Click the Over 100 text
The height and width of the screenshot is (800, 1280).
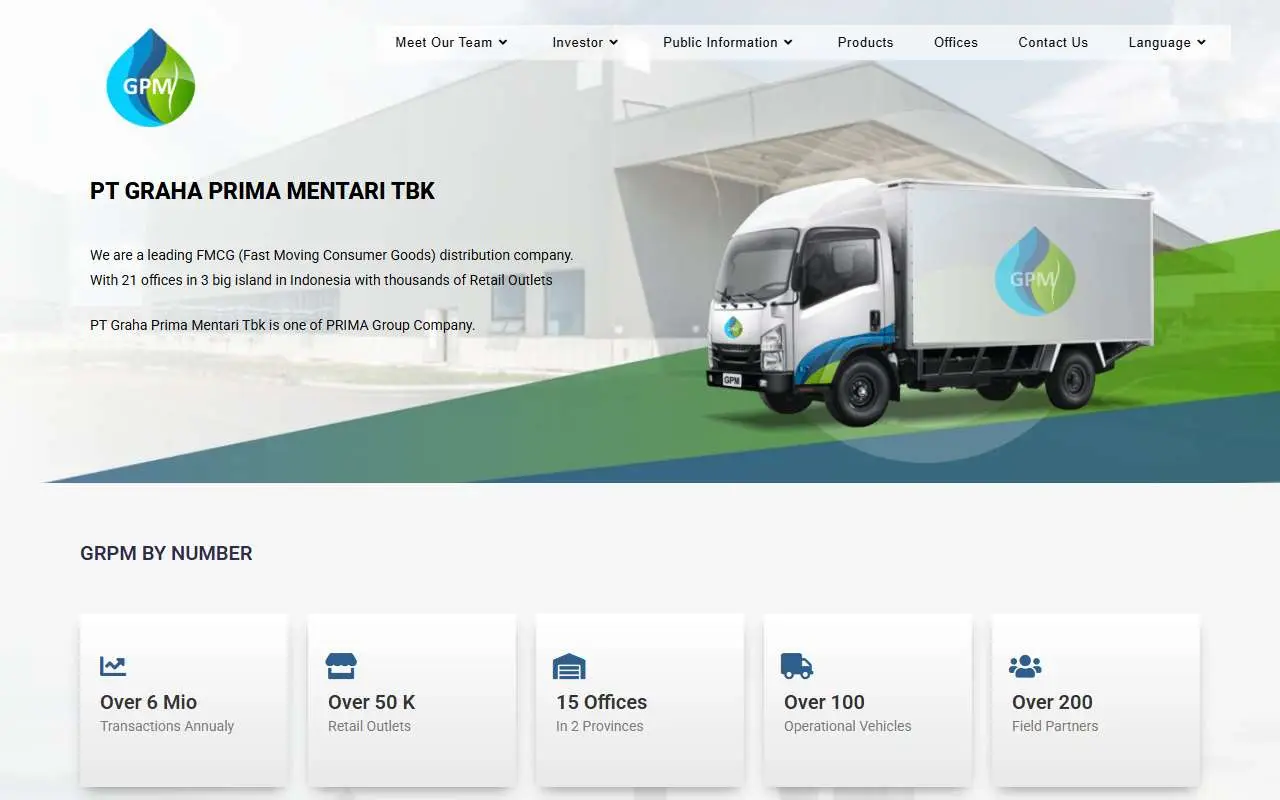824,702
